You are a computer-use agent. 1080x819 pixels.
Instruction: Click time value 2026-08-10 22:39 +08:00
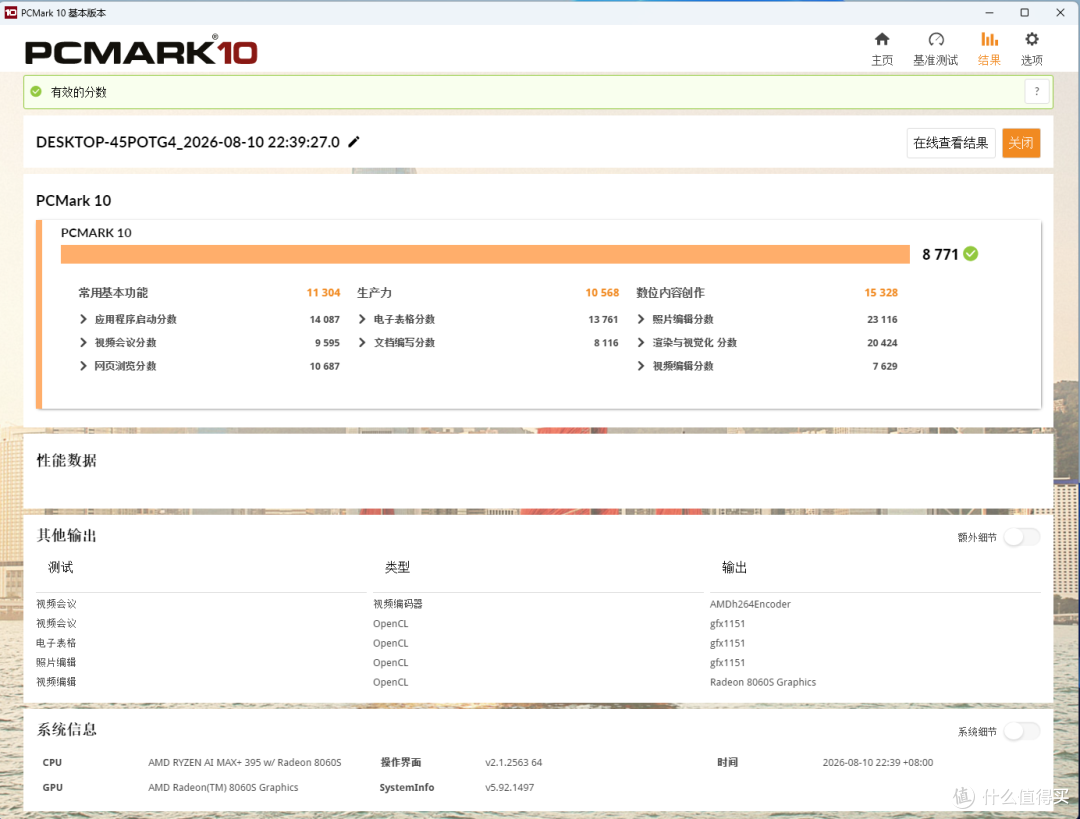pos(878,763)
